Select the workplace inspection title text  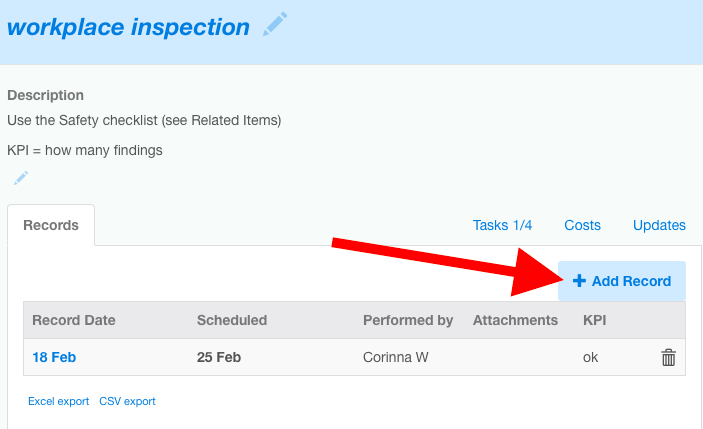pos(128,27)
